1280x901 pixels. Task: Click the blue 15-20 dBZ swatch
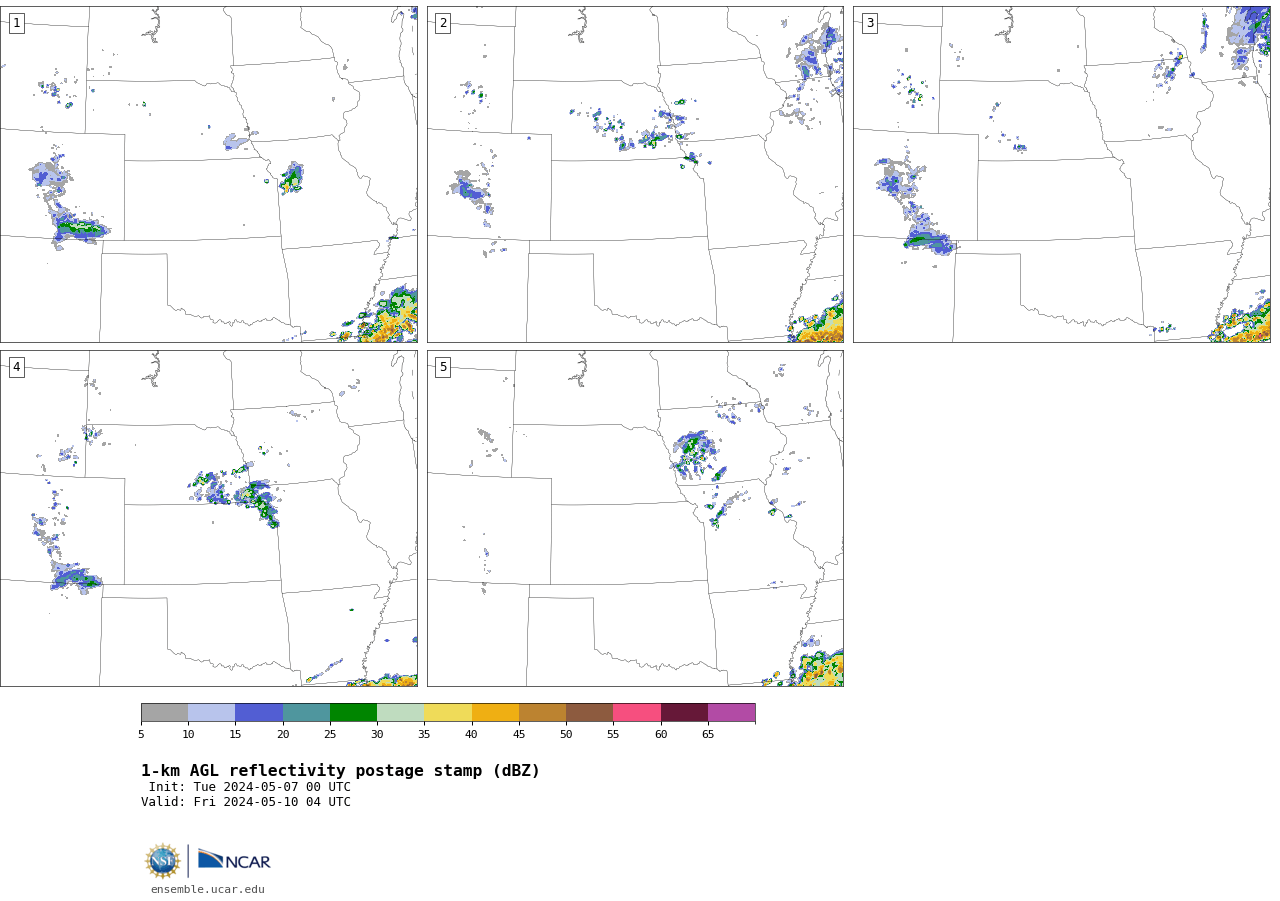pyautogui.click(x=259, y=712)
